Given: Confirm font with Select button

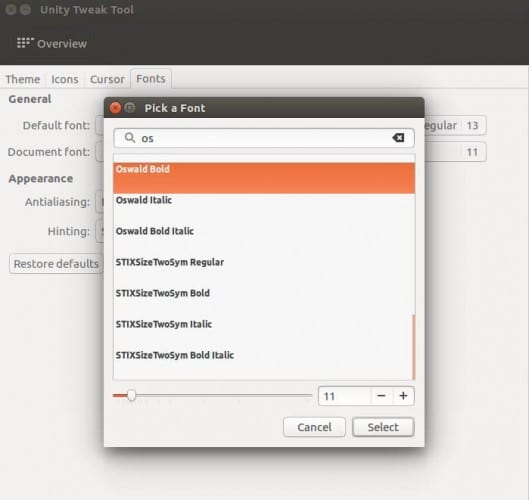Looking at the screenshot, I should coord(383,427).
